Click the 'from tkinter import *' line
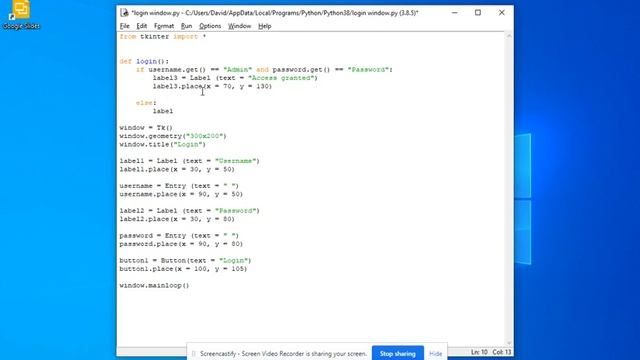Image resolution: width=640 pixels, height=360 pixels. pyautogui.click(x=163, y=37)
